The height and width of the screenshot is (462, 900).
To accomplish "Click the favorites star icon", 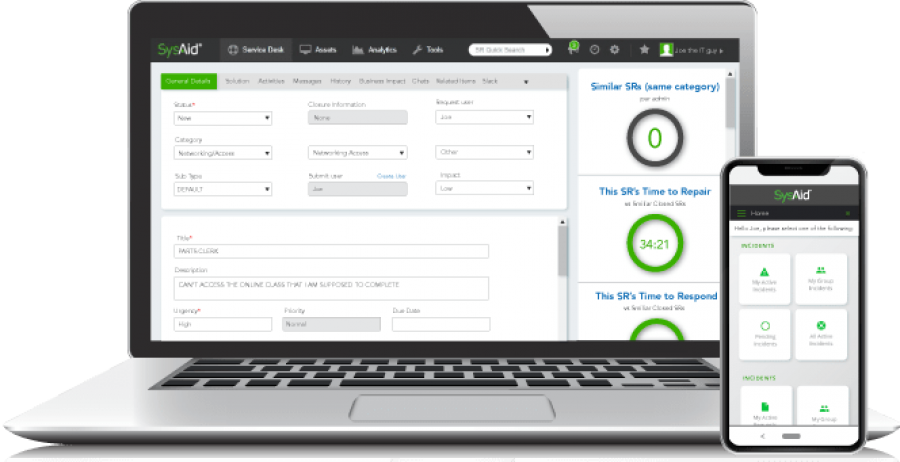I will [644, 49].
